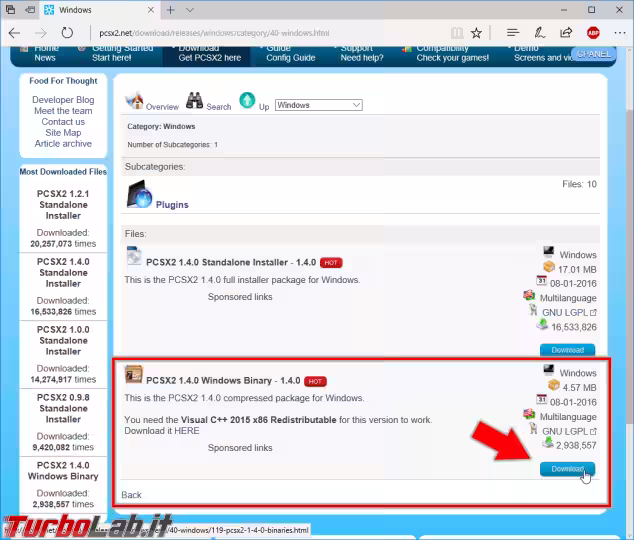Open PCSX2 1.2.1 Standalone Installer sidebar link
634x540 pixels.
tap(63, 205)
